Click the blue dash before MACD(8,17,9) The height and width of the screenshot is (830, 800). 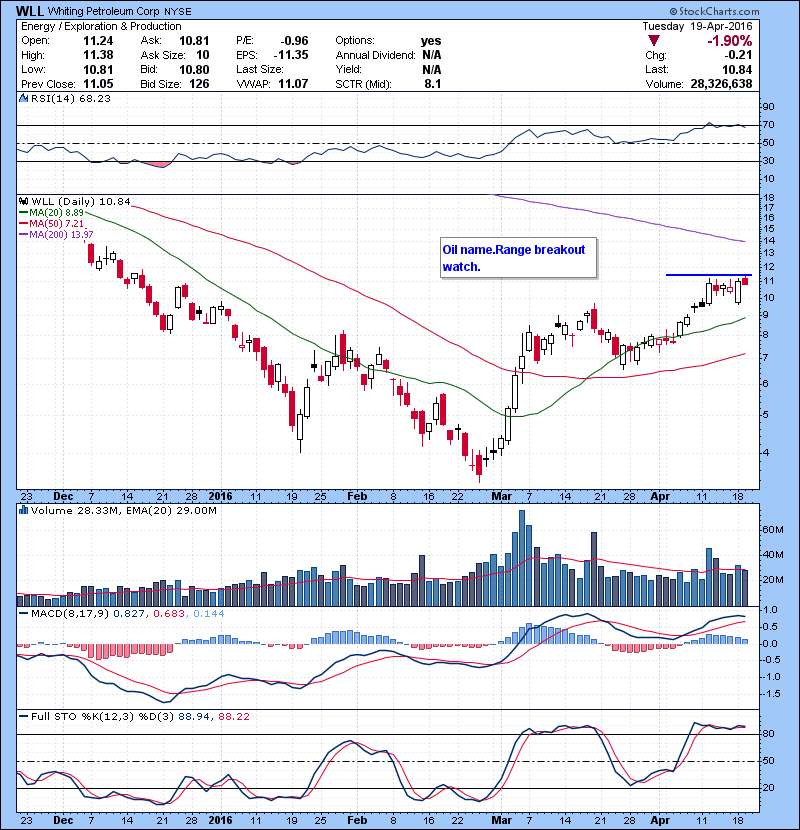coord(23,614)
